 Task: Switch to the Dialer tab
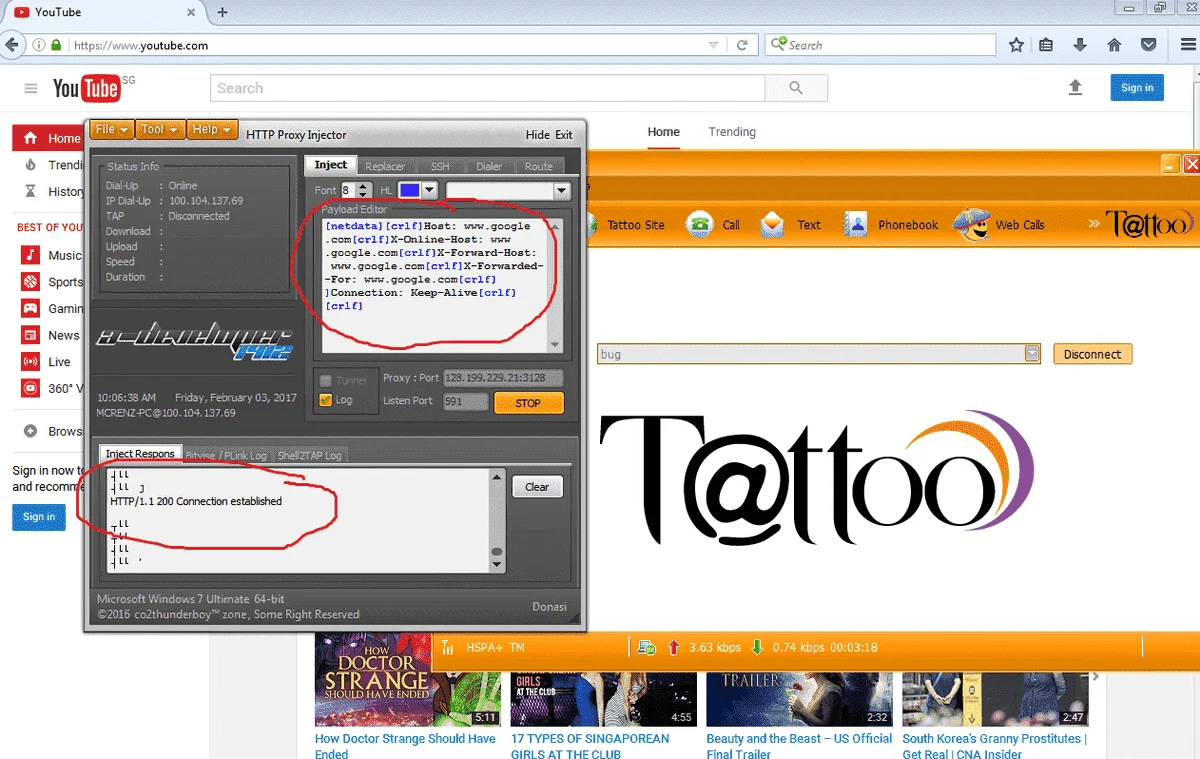tap(489, 166)
